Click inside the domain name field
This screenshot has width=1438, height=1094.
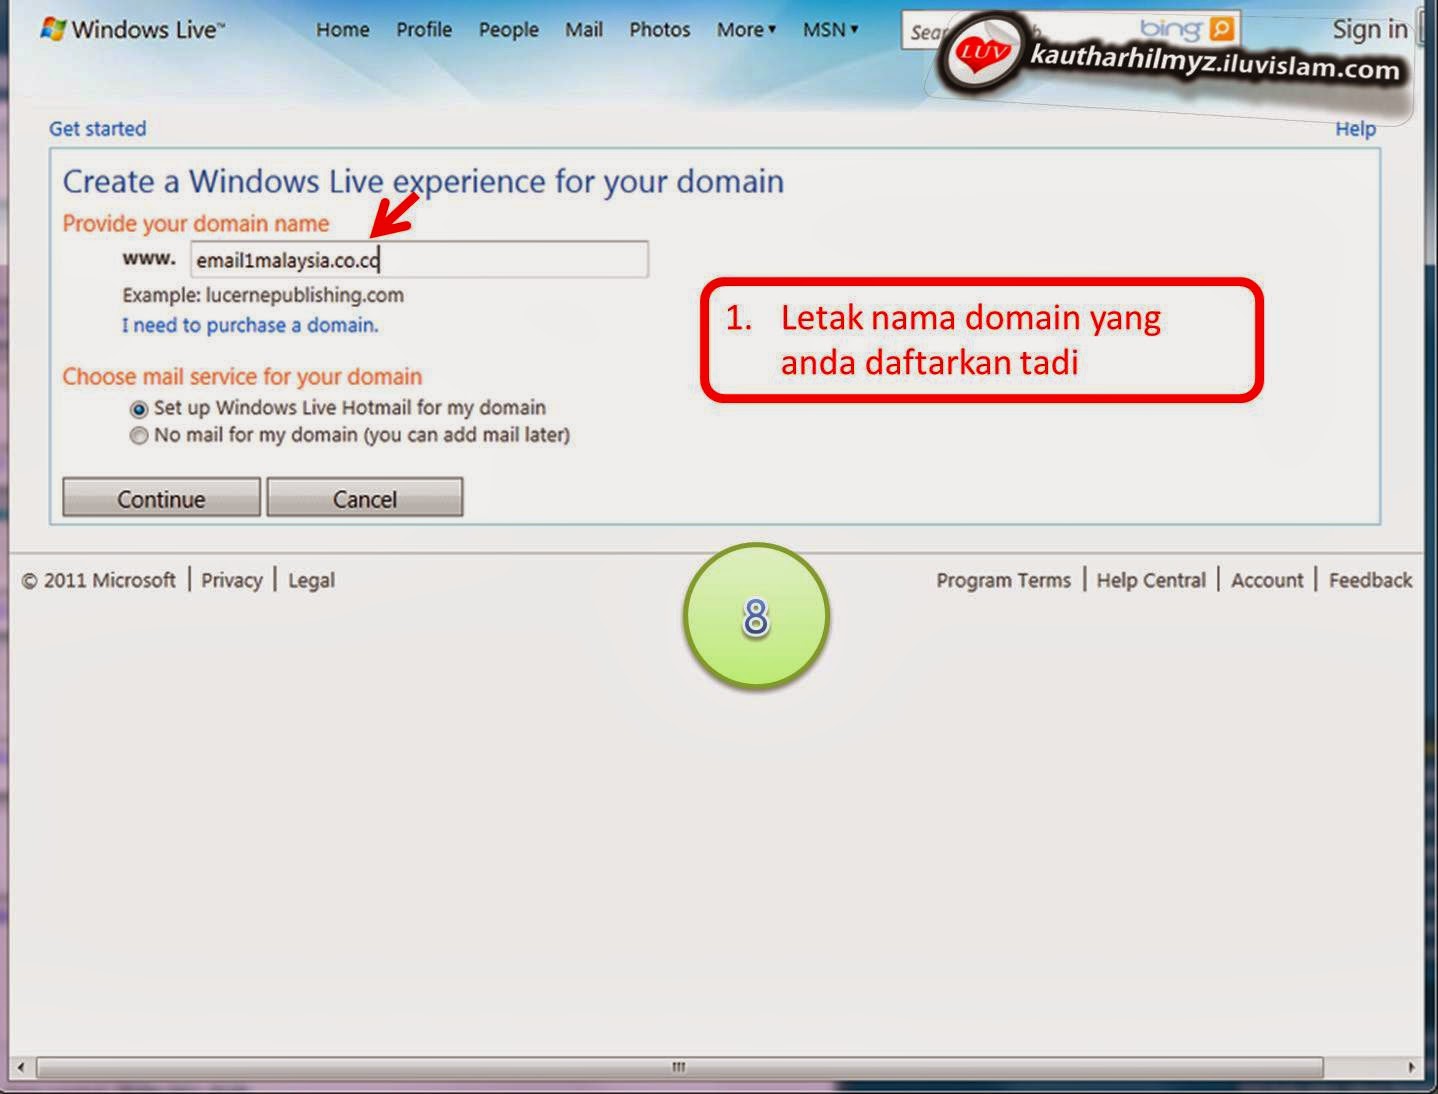click(420, 260)
